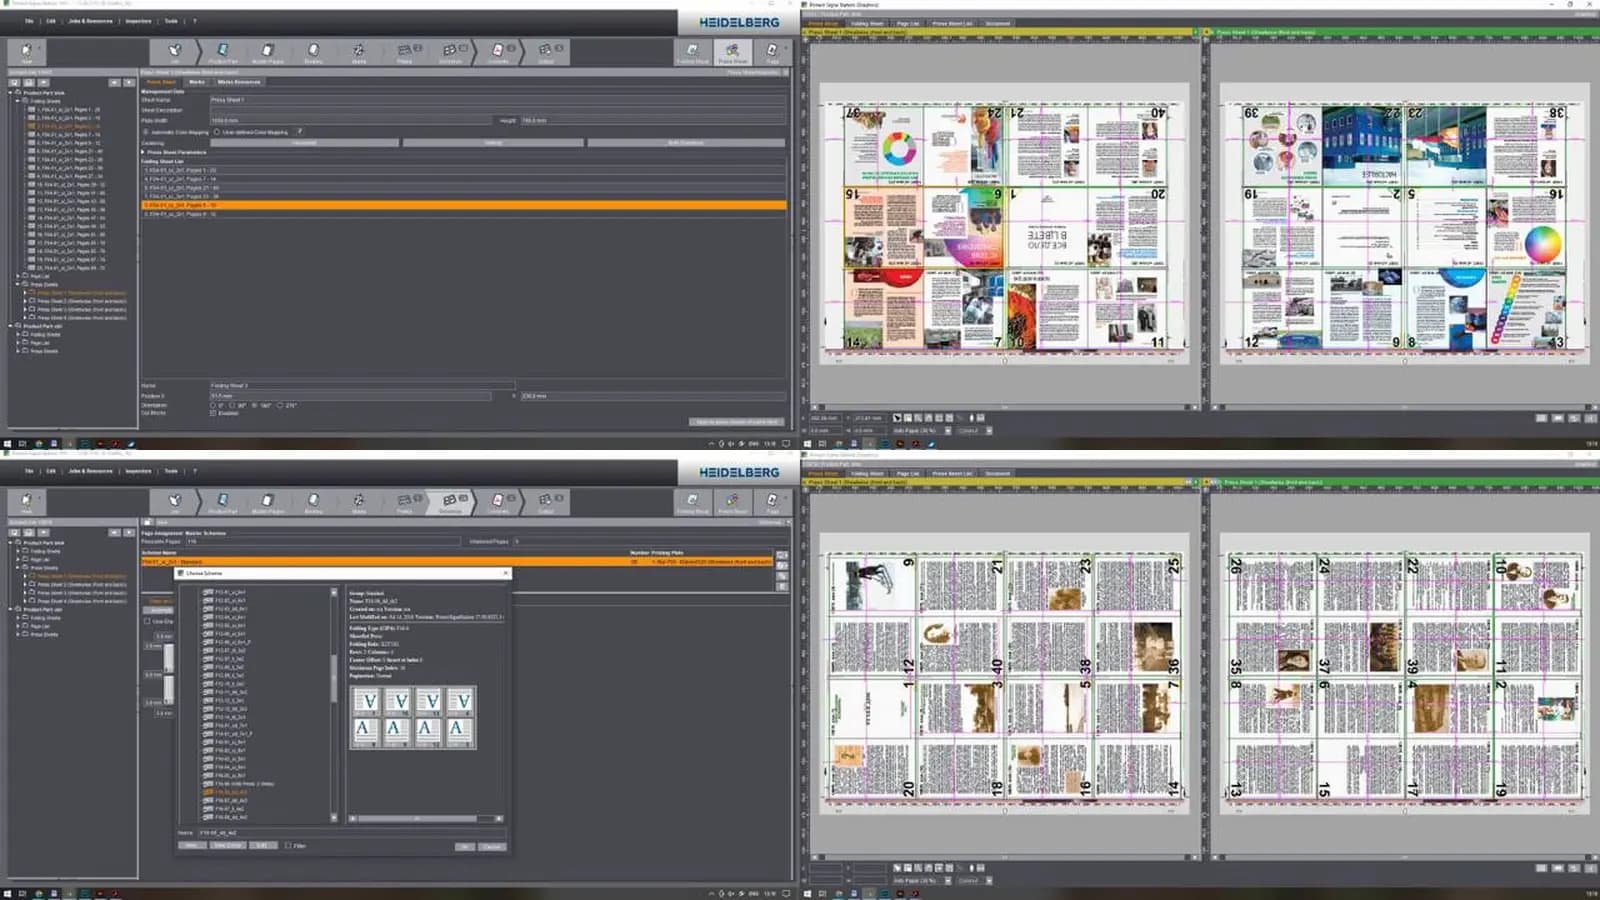Select the Press Sheet view icon in upper window
The height and width of the screenshot is (900, 1600).
pos(732,51)
